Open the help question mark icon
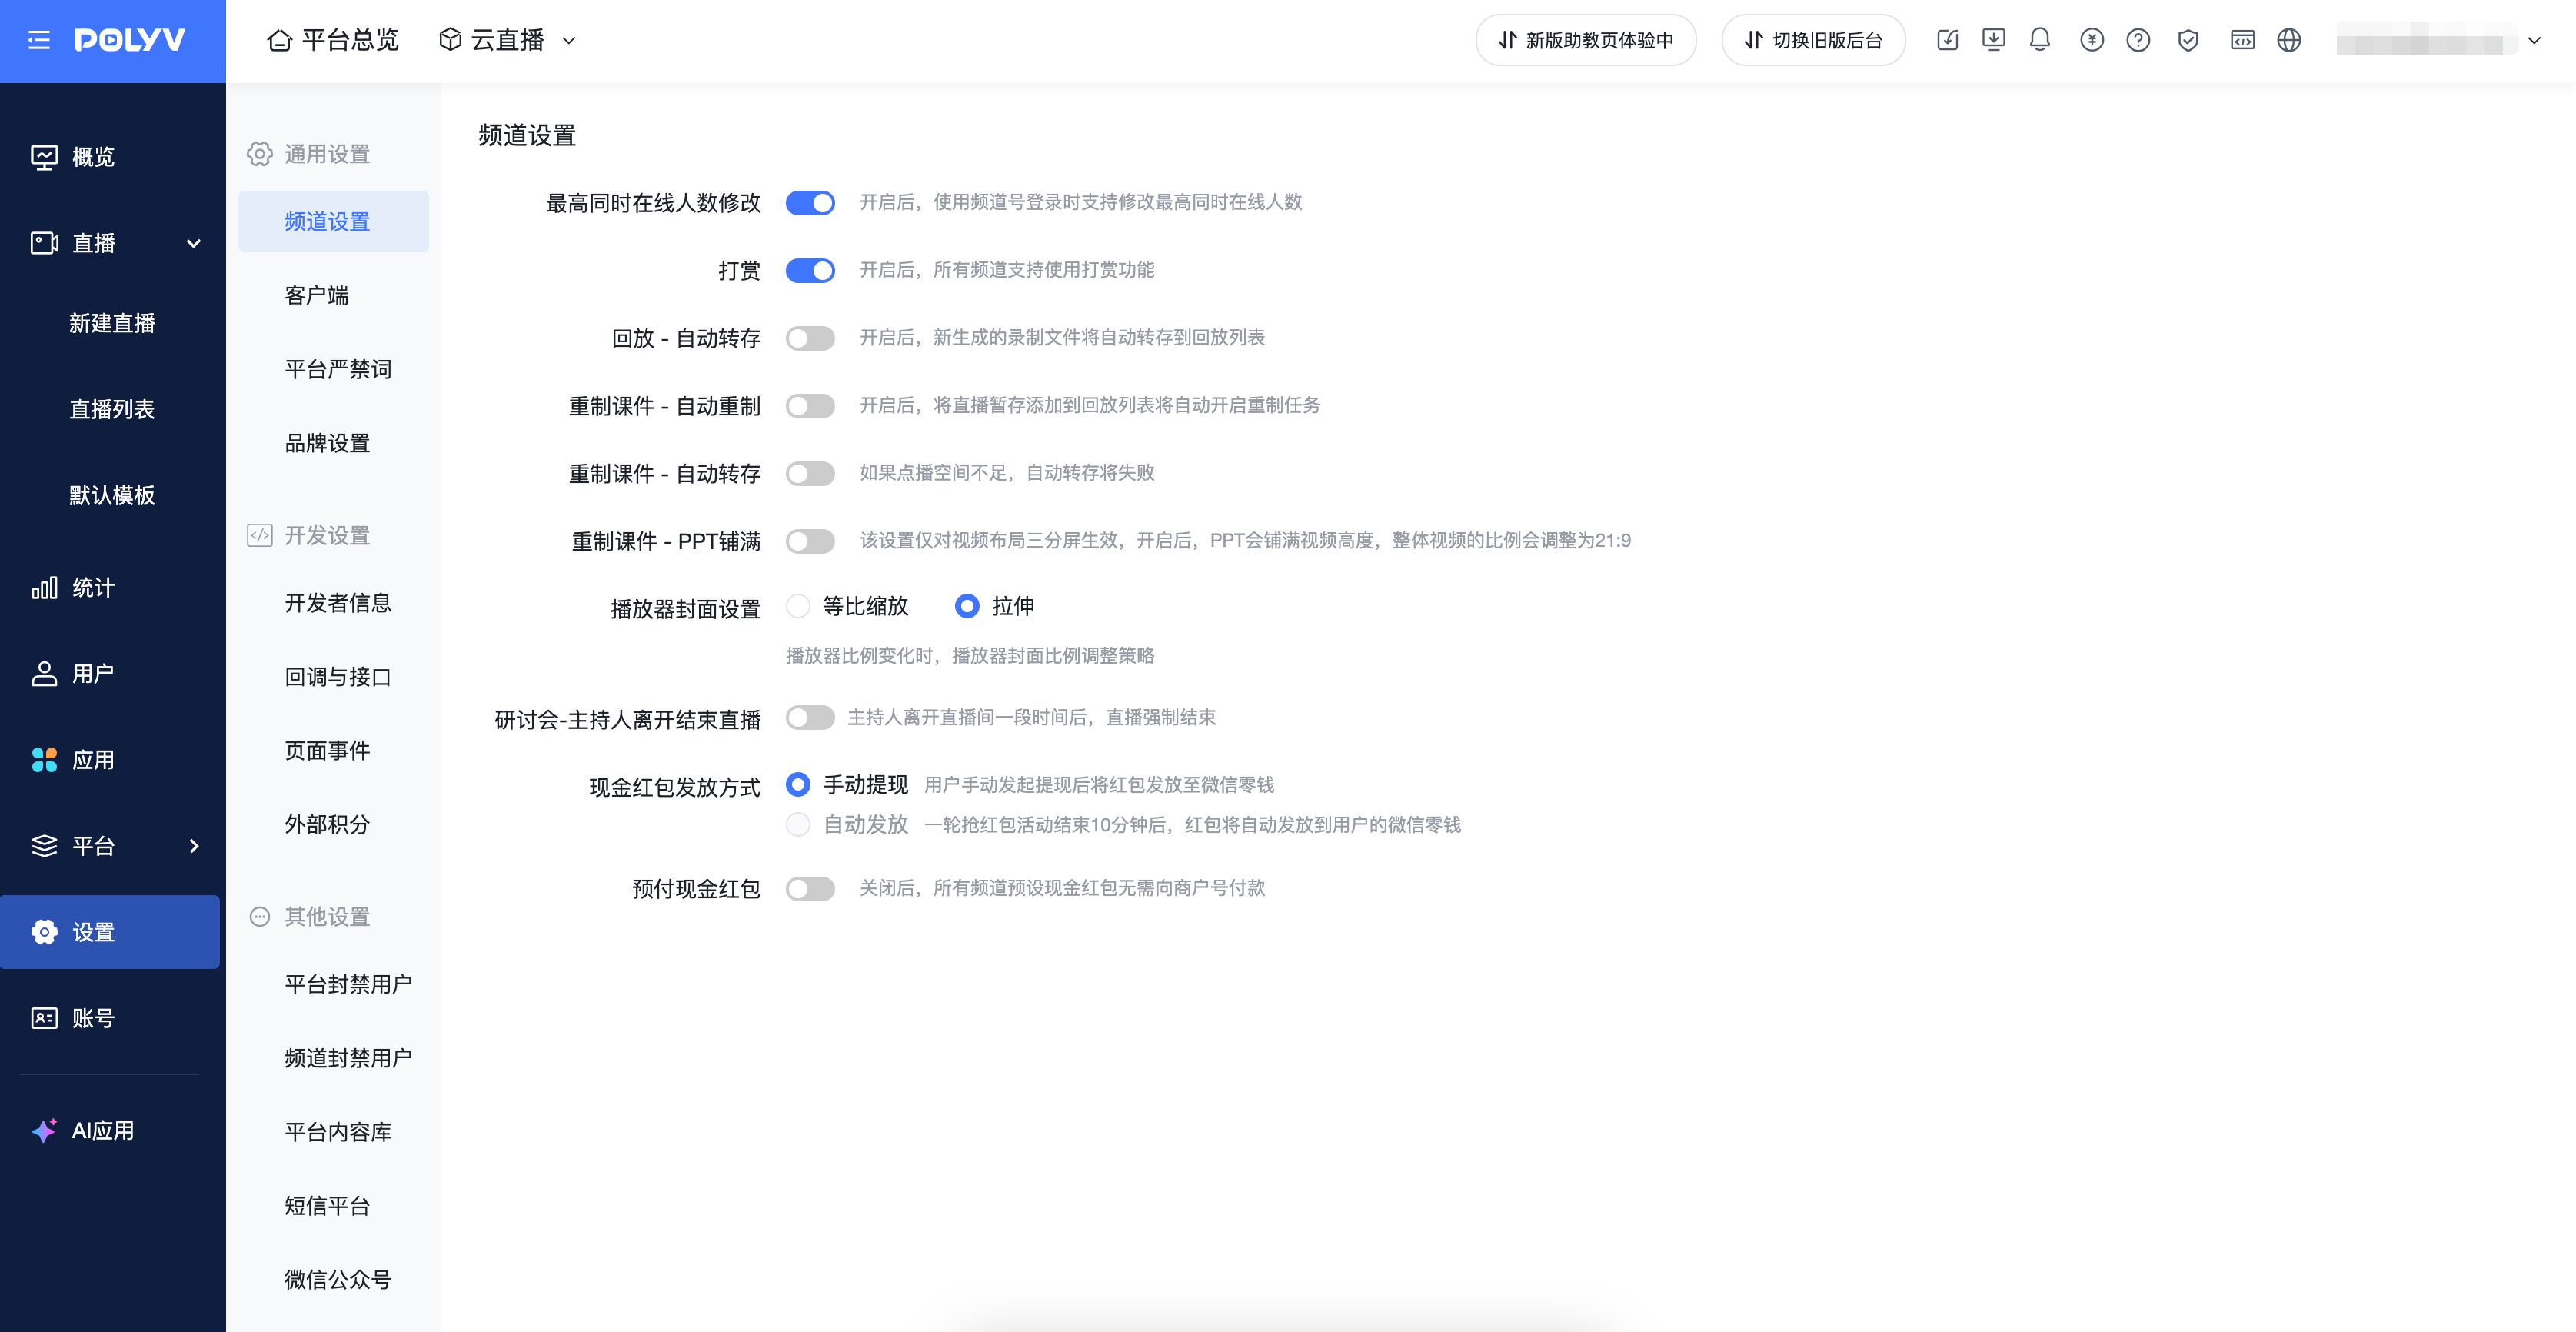 click(2138, 40)
